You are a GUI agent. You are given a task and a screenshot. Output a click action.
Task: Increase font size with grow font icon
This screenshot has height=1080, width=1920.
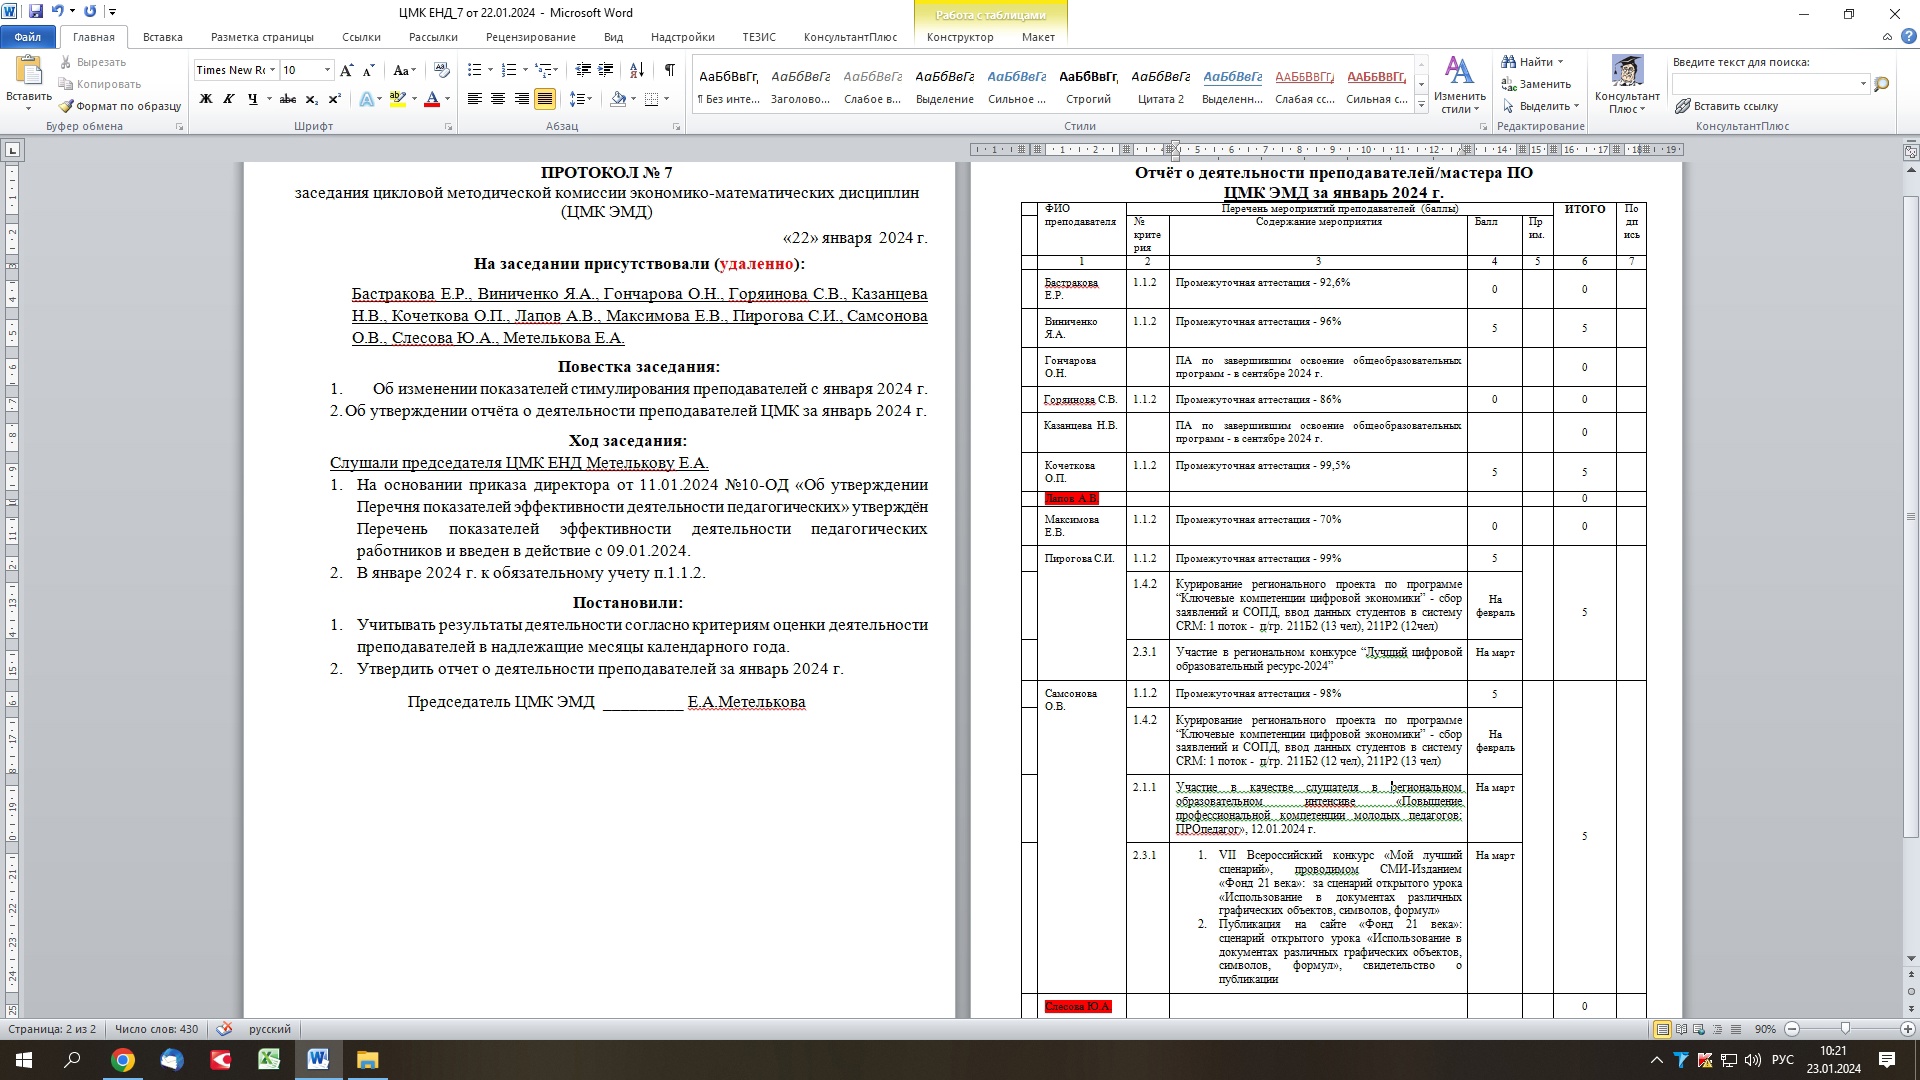346,70
